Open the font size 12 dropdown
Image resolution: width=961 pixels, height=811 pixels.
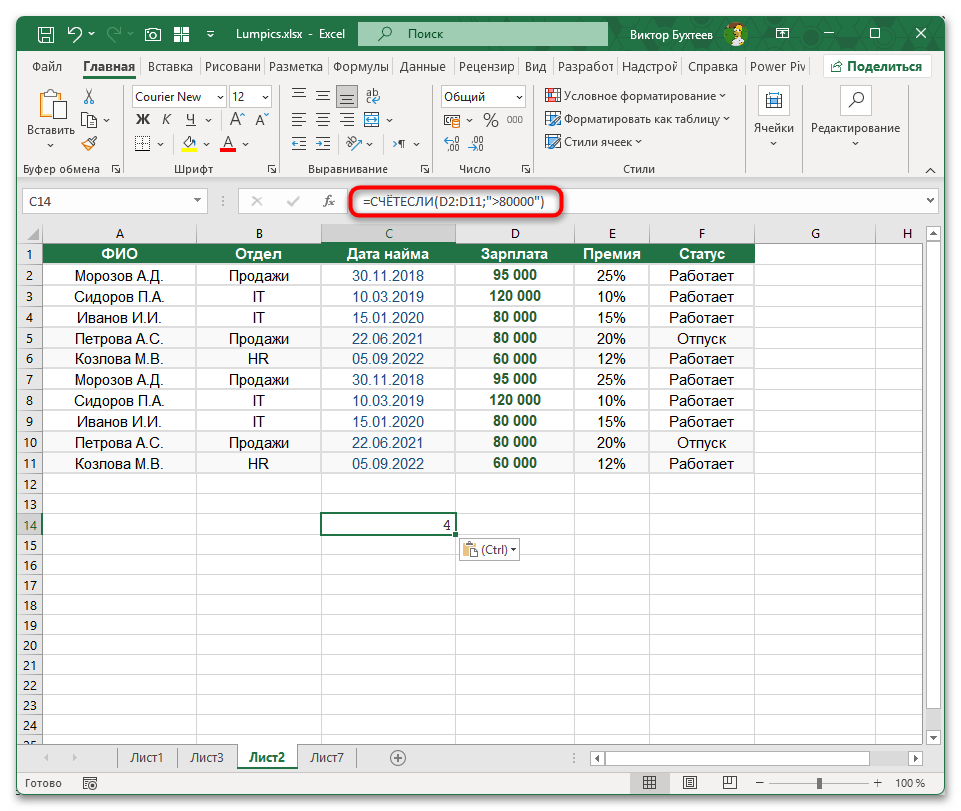[x=265, y=97]
